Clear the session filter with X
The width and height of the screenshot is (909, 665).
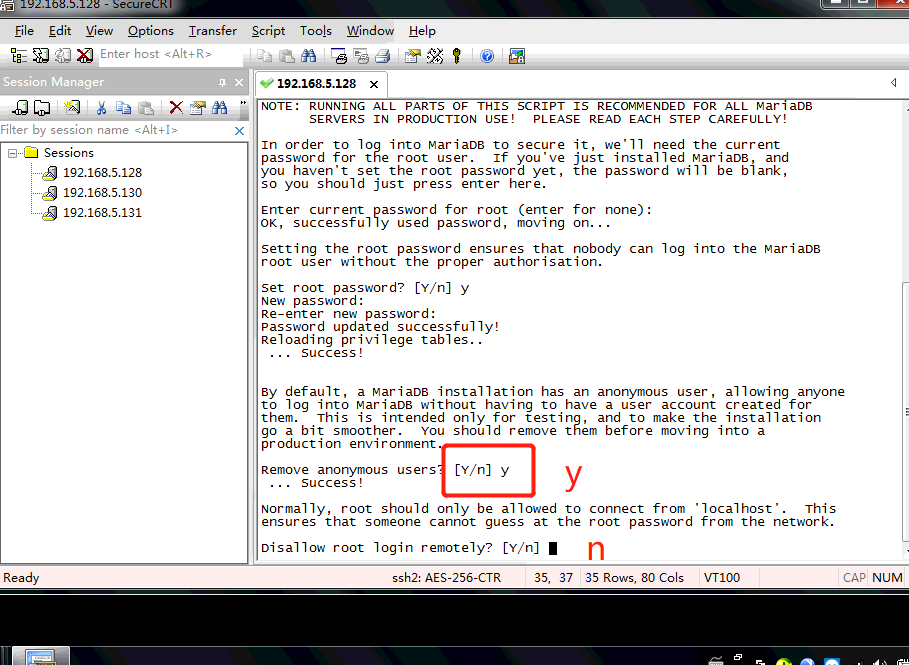click(239, 131)
